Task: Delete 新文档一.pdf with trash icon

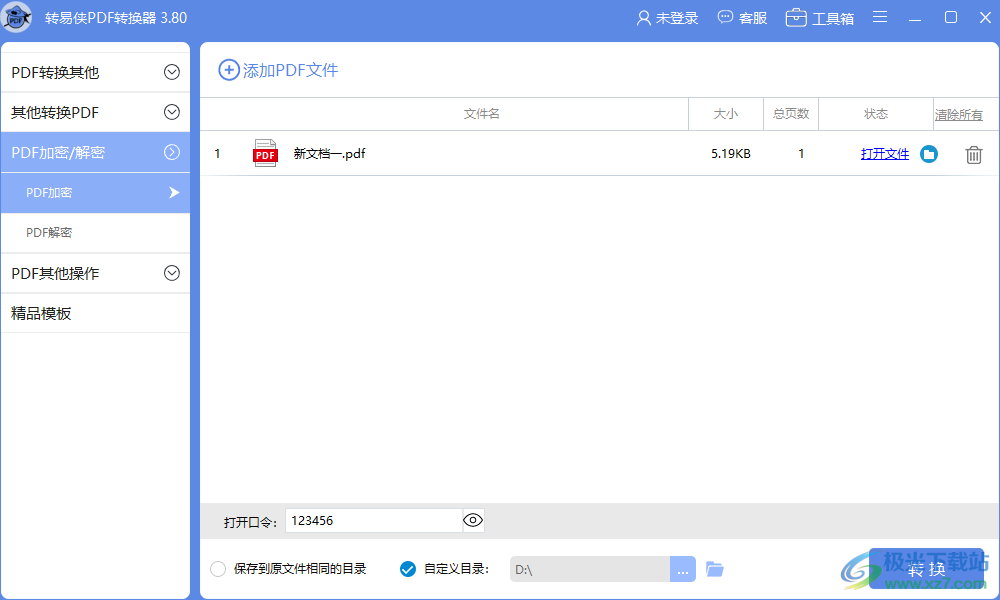Action: [x=973, y=154]
